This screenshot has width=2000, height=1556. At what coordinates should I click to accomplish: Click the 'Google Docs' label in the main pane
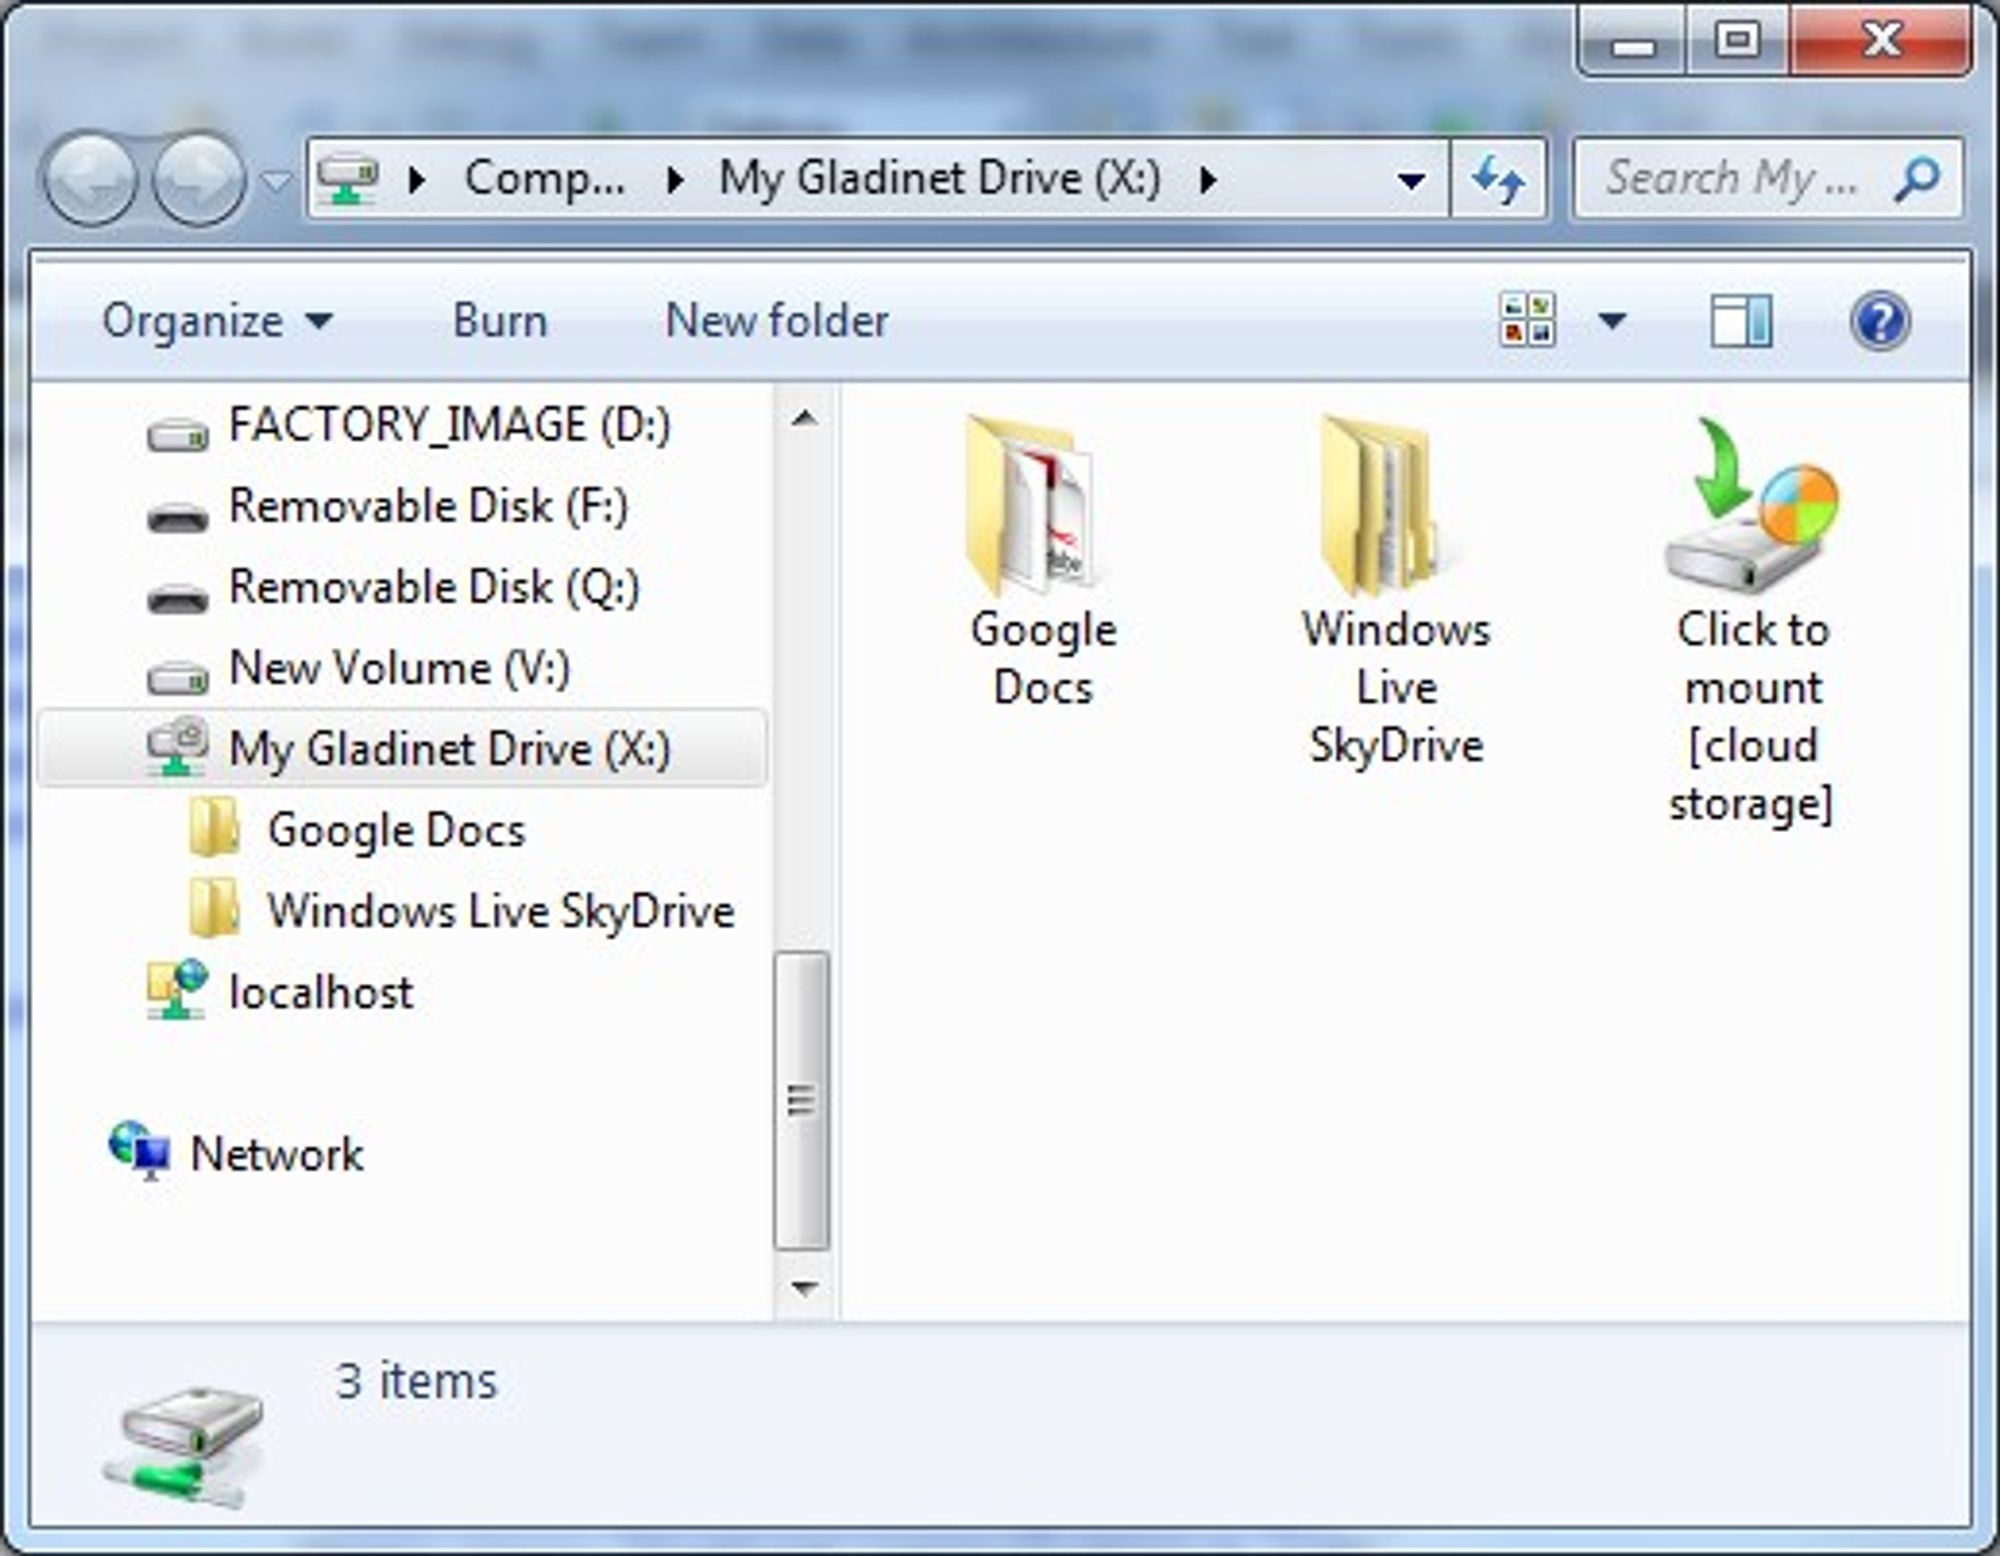pos(1043,659)
